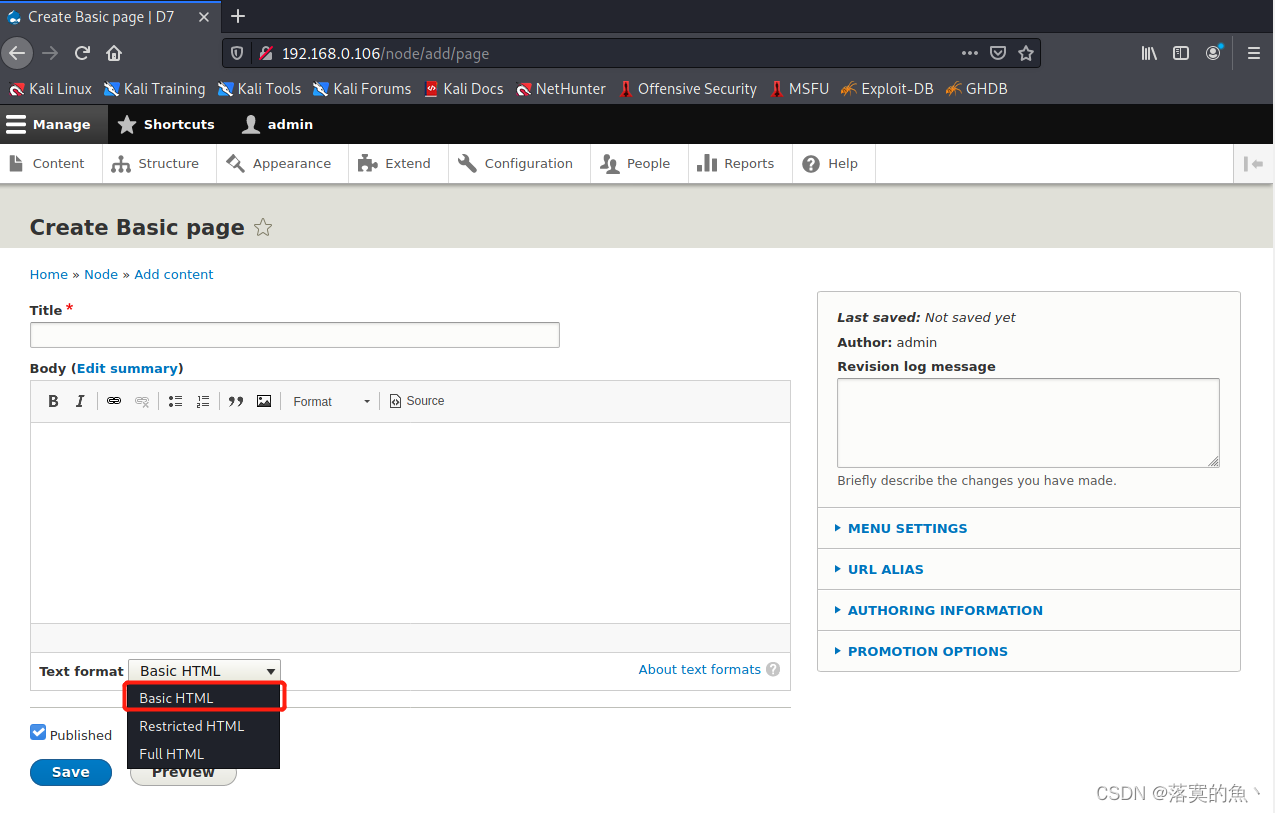Click the Bold icon in editor toolbar
This screenshot has height=813, width=1275.
[x=54, y=401]
